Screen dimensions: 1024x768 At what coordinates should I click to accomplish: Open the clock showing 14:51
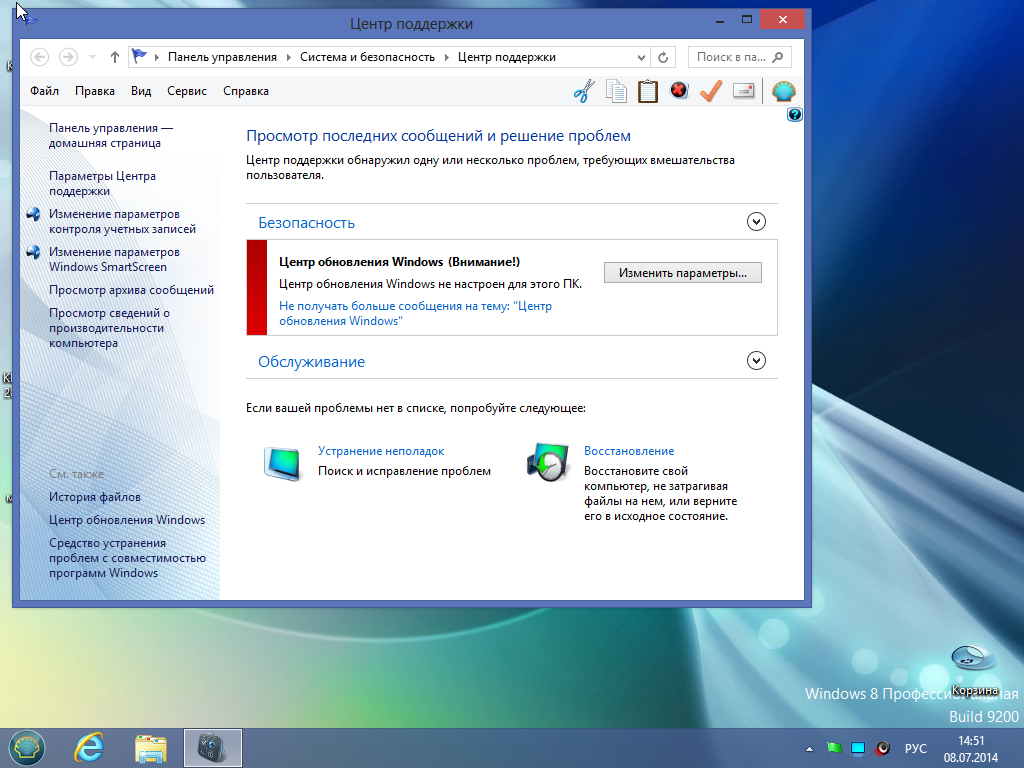pos(971,741)
